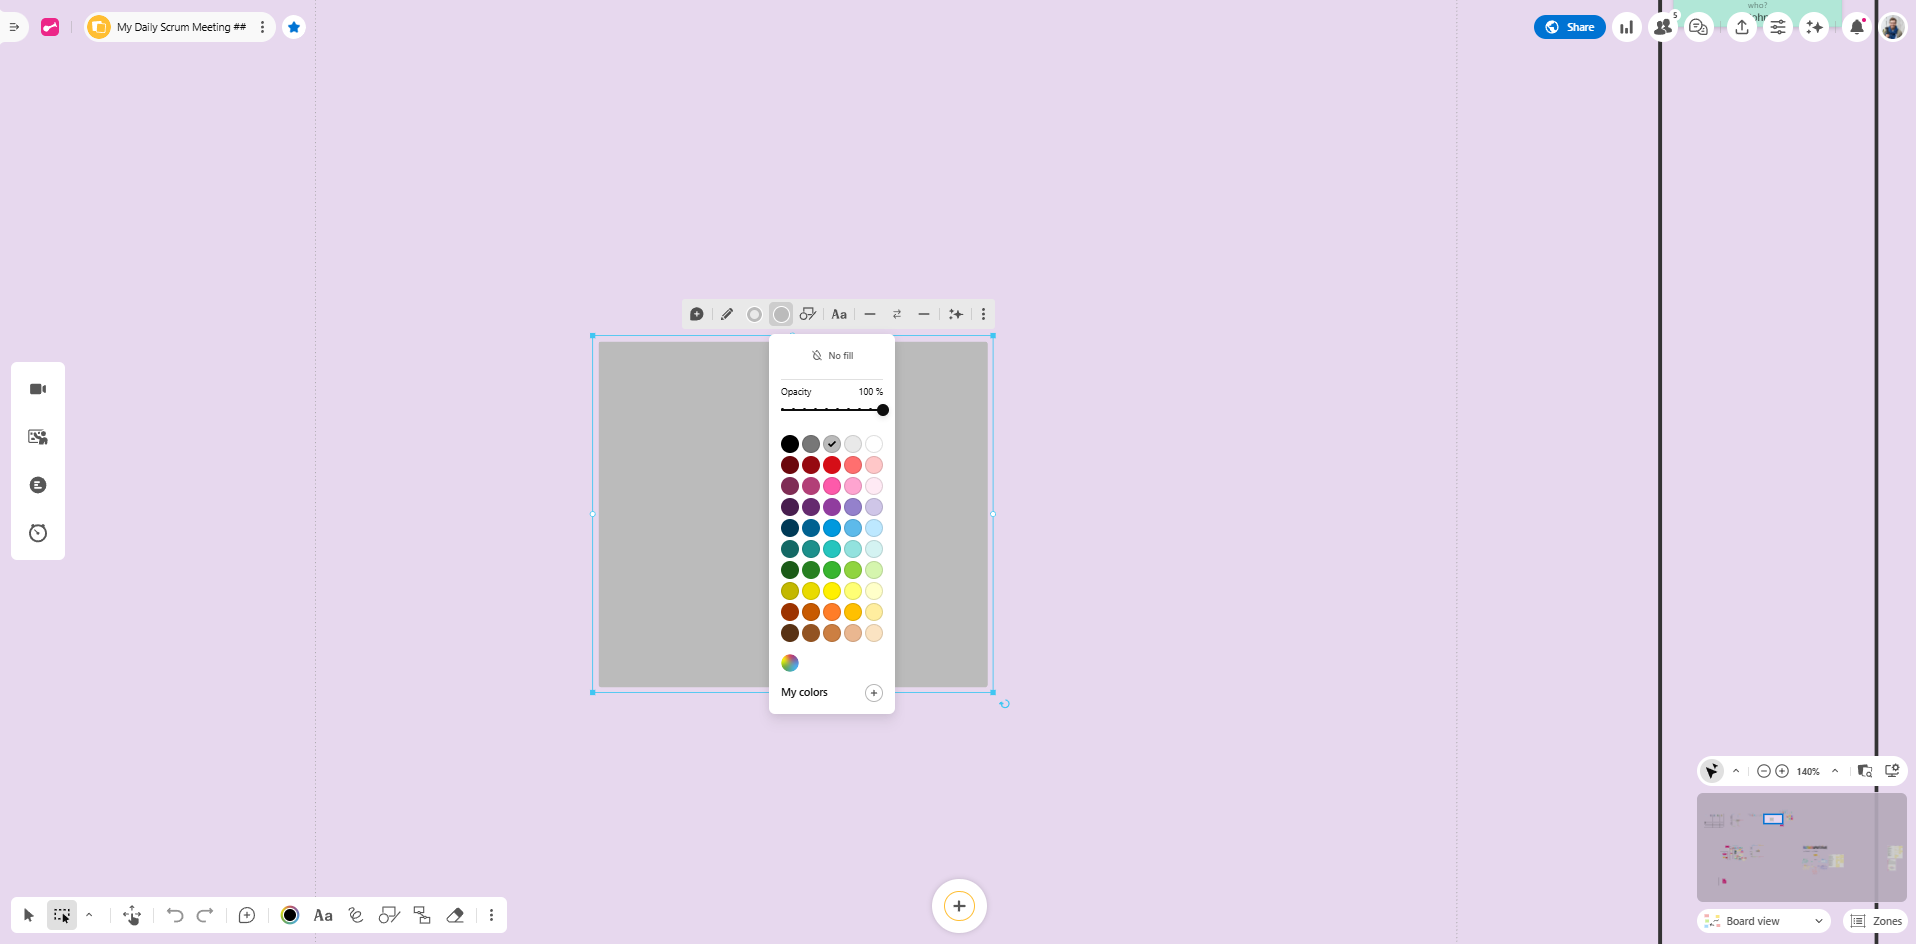This screenshot has height=944, width=1916.
Task: Toggle the Zones panel
Action: pos(1876,921)
